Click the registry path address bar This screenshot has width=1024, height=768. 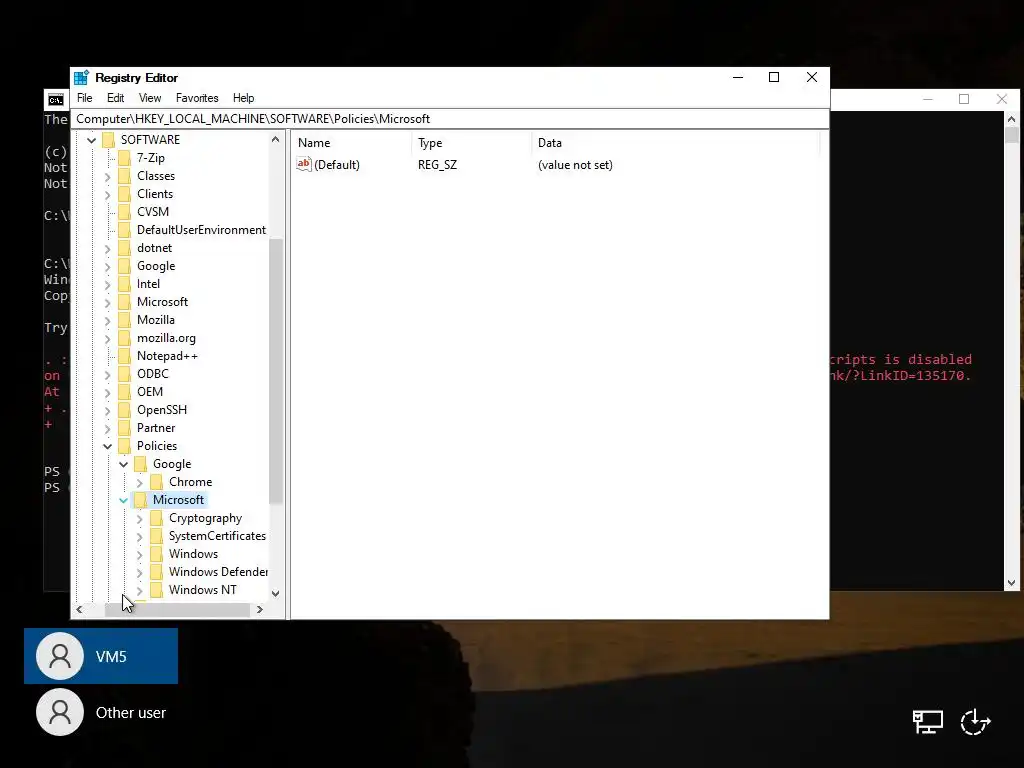450,119
